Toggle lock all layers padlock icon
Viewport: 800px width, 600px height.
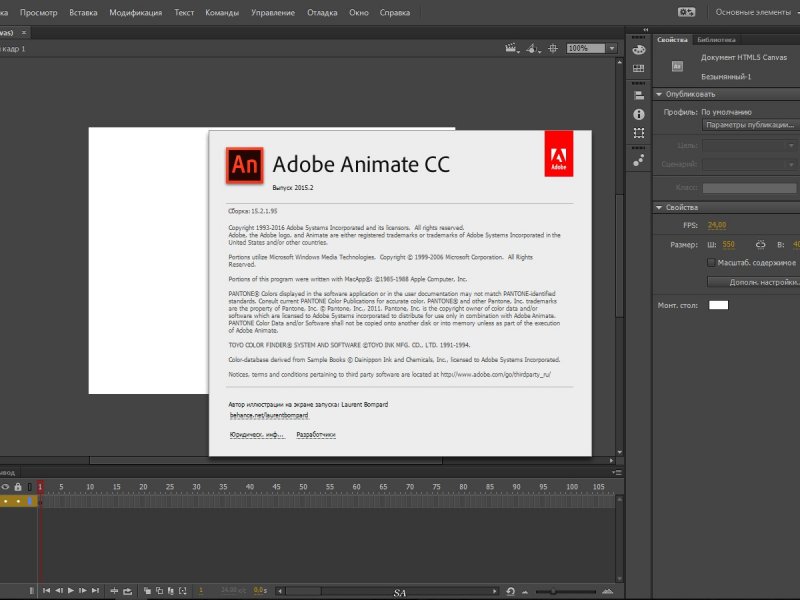(x=18, y=487)
